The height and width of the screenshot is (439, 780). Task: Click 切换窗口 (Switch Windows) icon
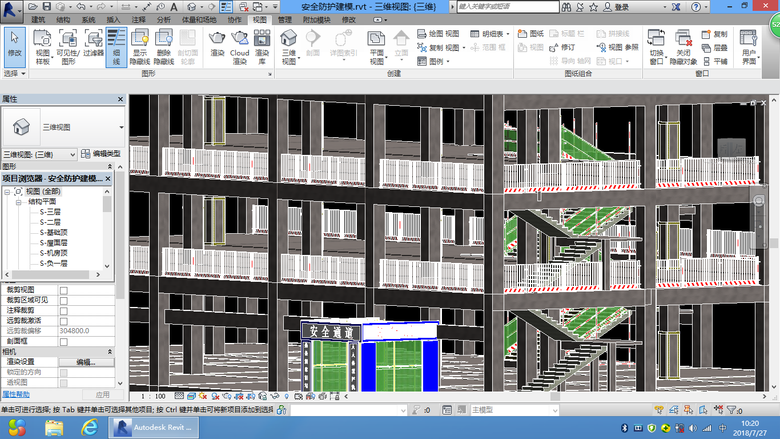pyautogui.click(x=656, y=42)
